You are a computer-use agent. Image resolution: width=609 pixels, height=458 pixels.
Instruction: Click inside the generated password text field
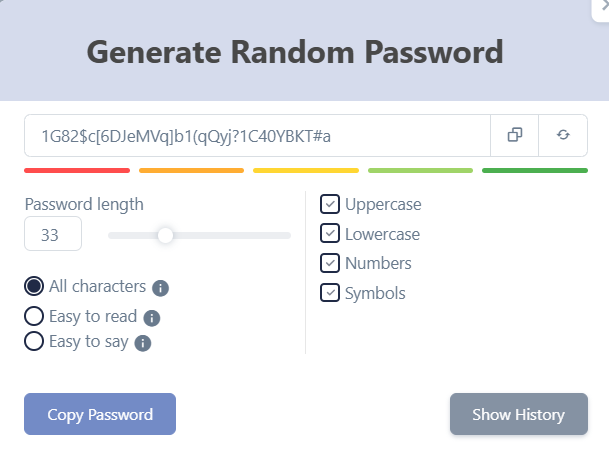coord(257,135)
